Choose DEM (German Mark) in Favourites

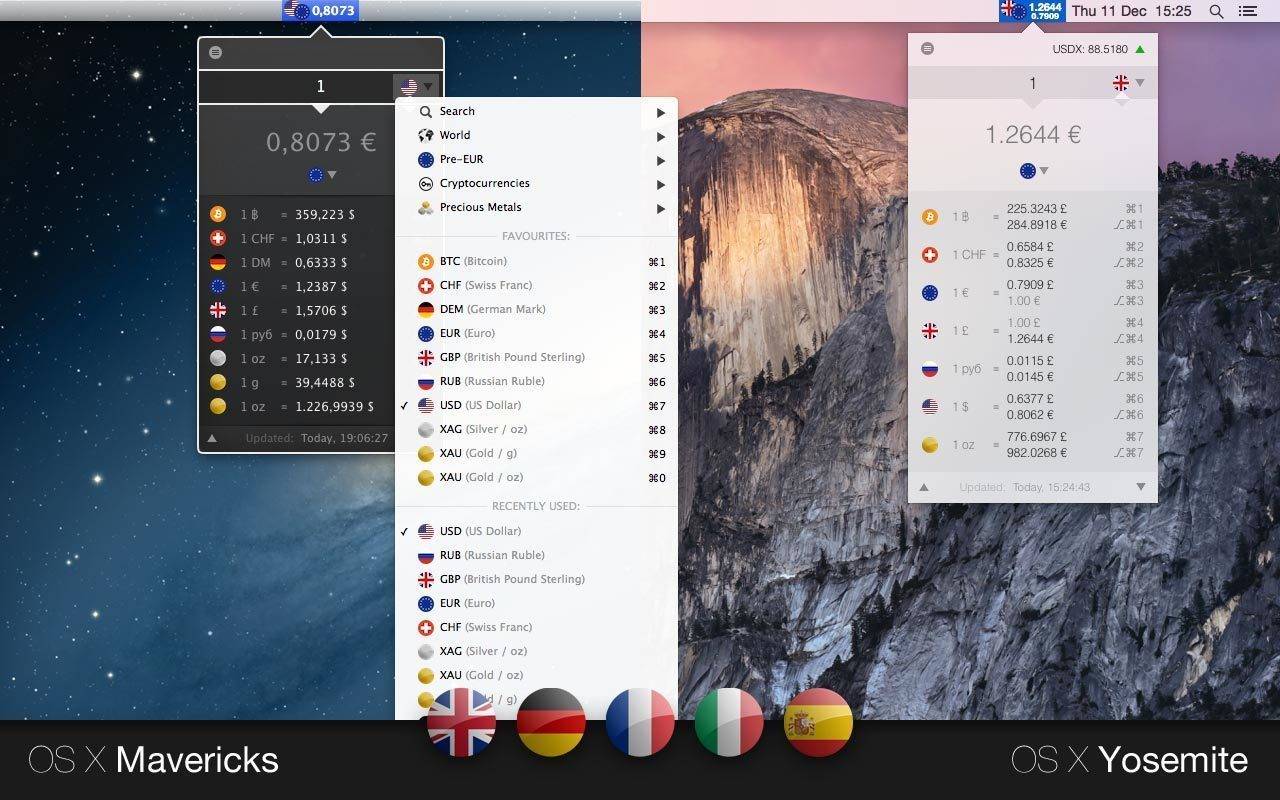click(536, 309)
